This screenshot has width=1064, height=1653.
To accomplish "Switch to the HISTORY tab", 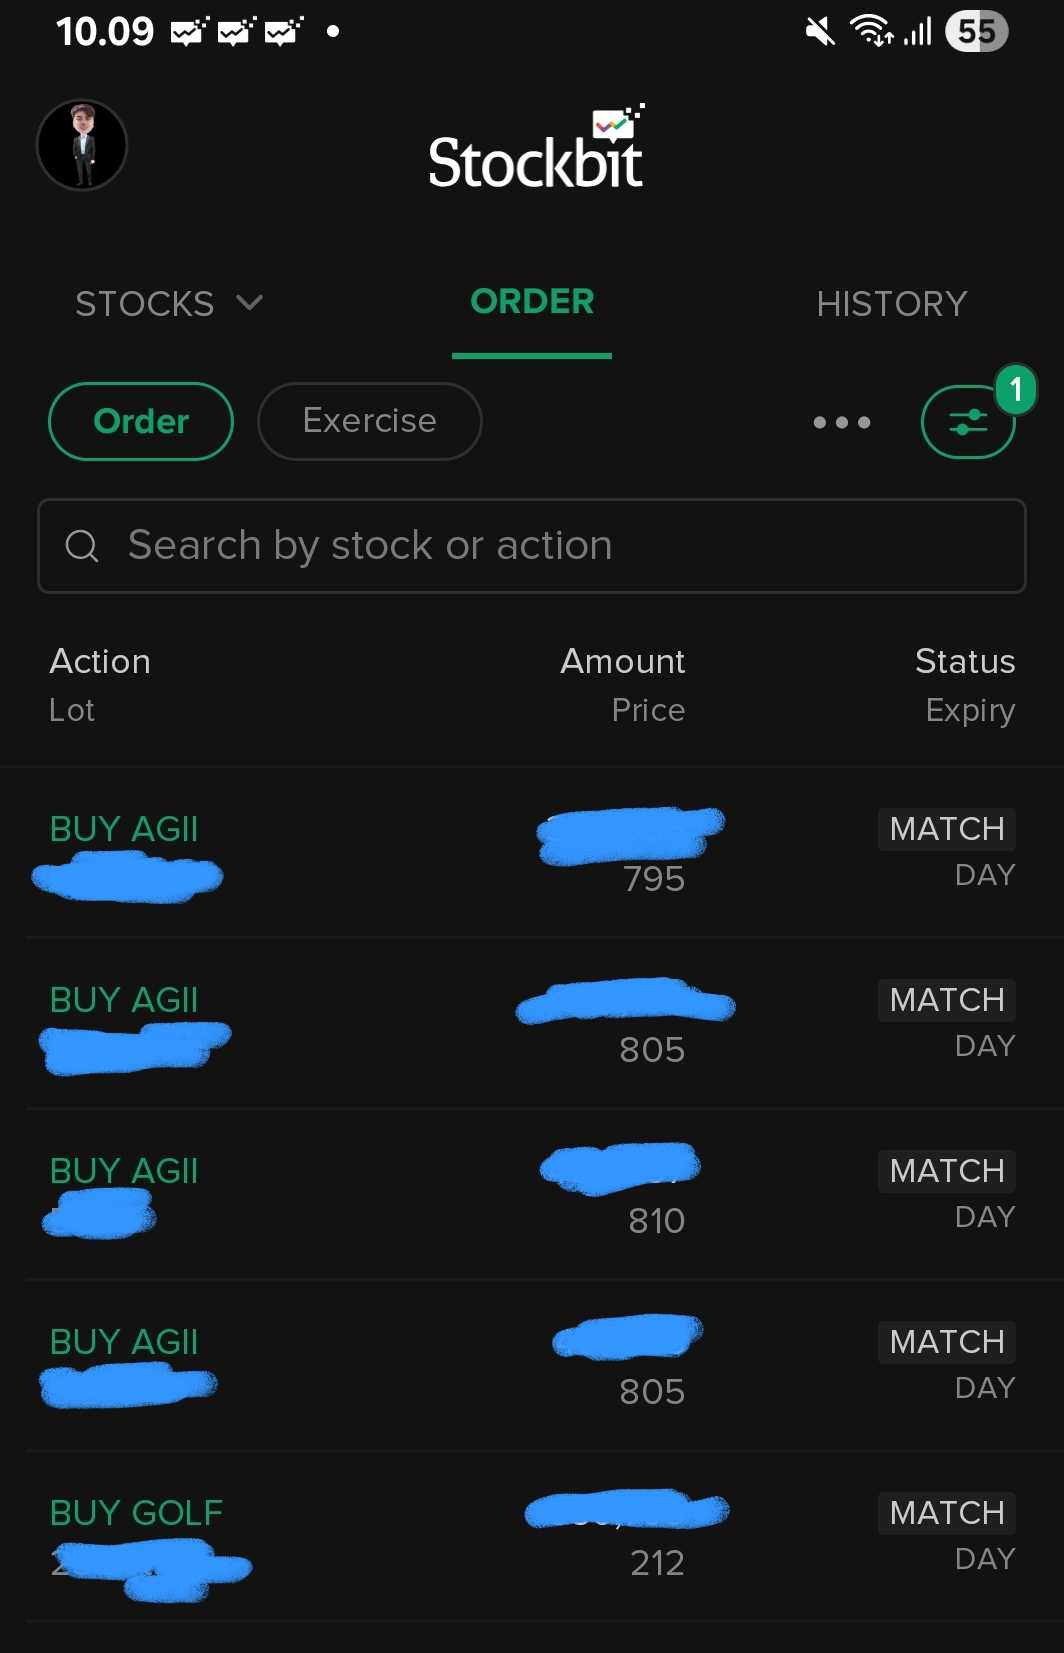I will click(x=891, y=303).
